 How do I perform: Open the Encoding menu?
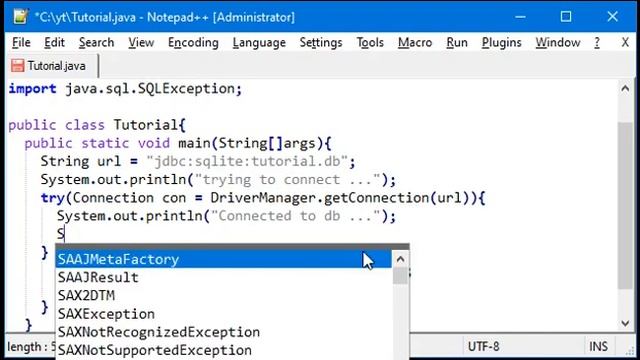coord(193,42)
